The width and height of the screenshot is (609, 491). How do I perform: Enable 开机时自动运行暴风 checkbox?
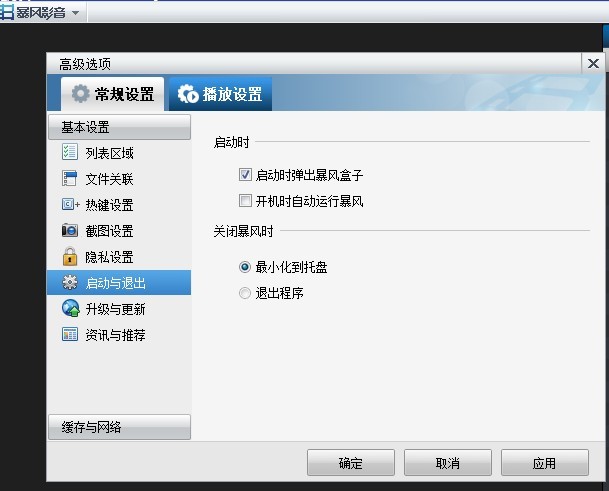point(245,201)
